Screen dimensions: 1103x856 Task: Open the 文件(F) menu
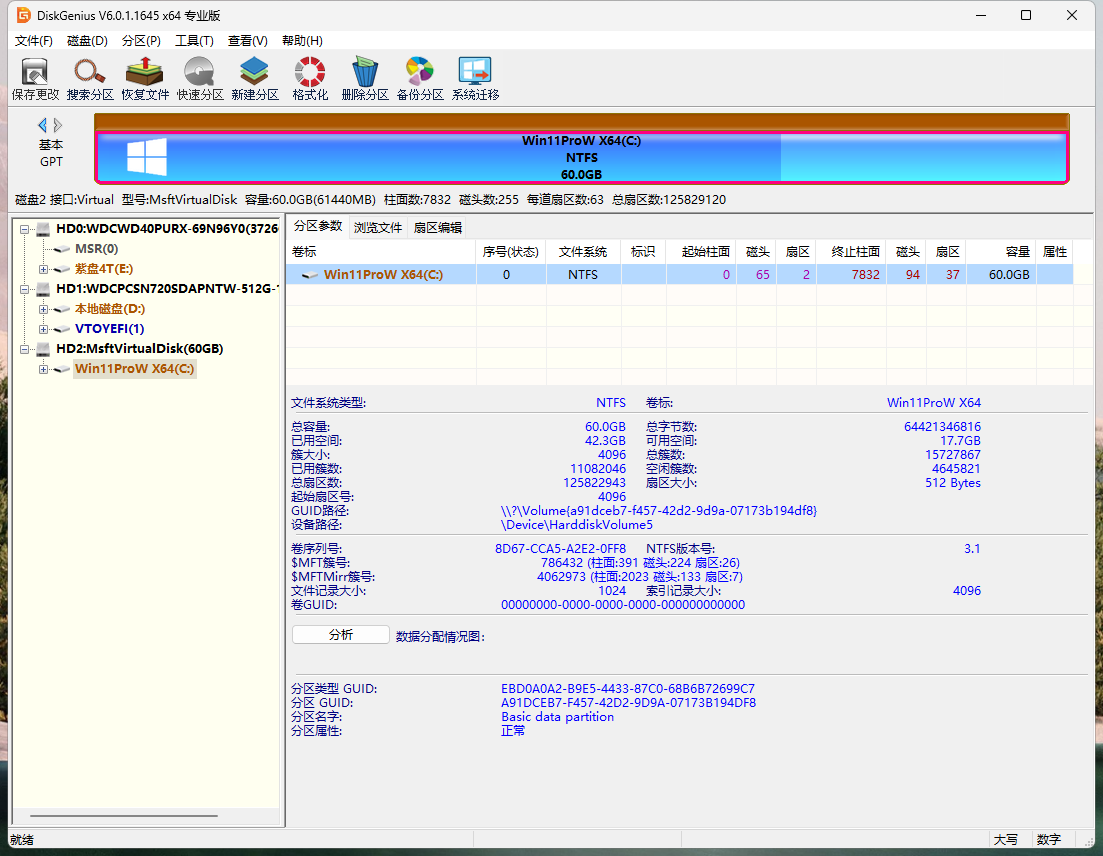[34, 41]
